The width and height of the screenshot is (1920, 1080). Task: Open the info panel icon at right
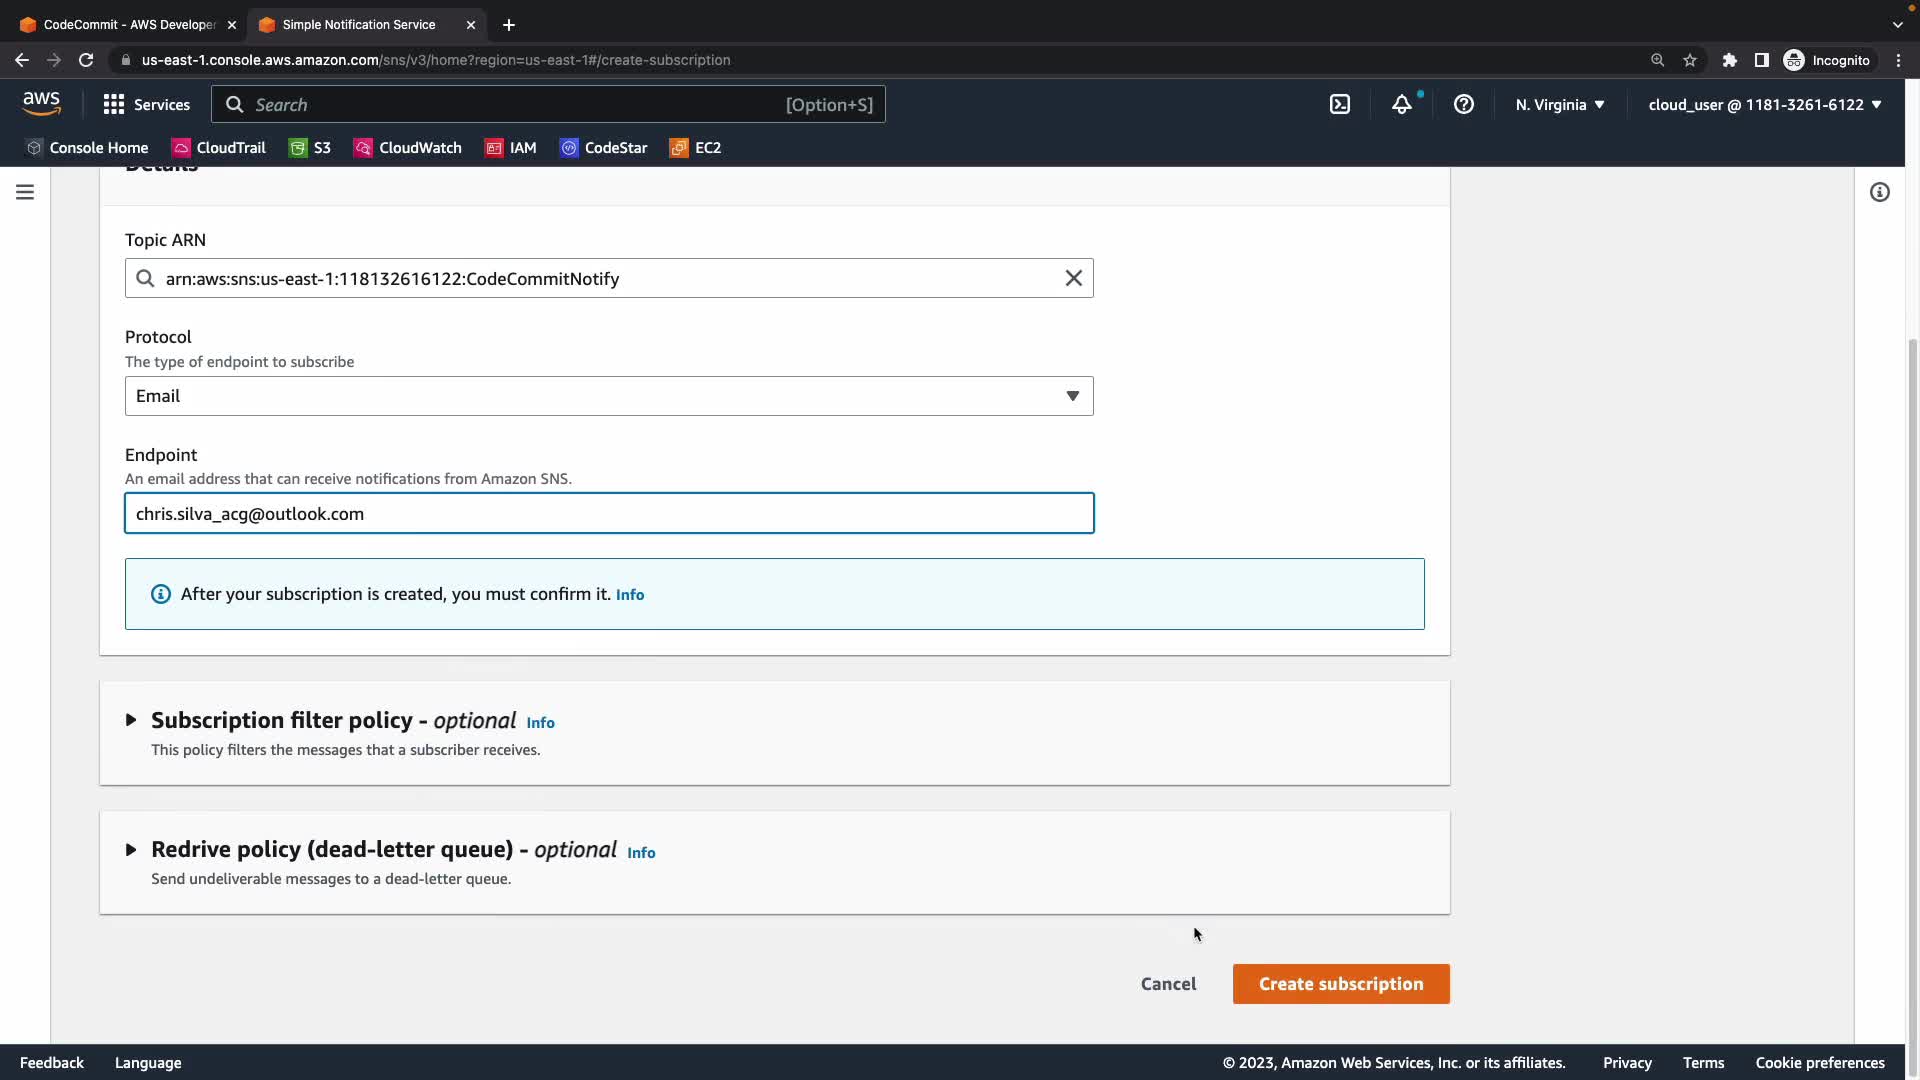click(1880, 192)
